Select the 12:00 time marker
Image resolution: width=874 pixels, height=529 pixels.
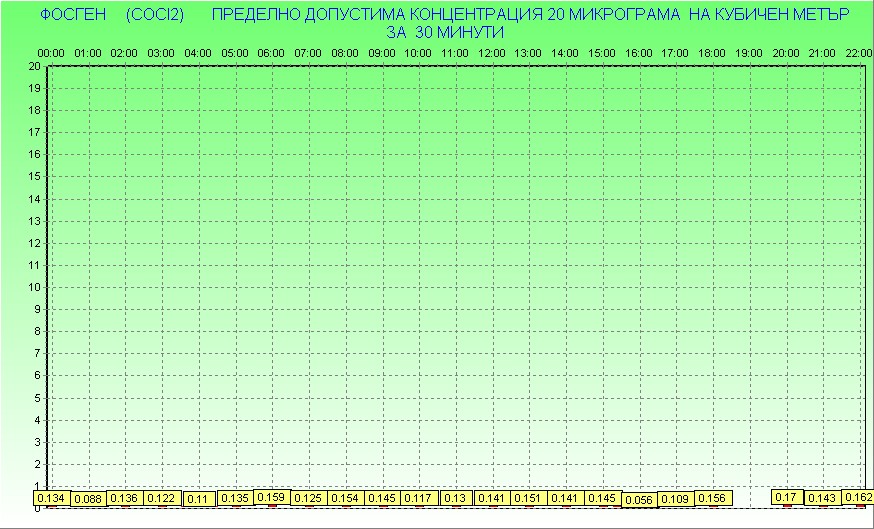click(492, 52)
